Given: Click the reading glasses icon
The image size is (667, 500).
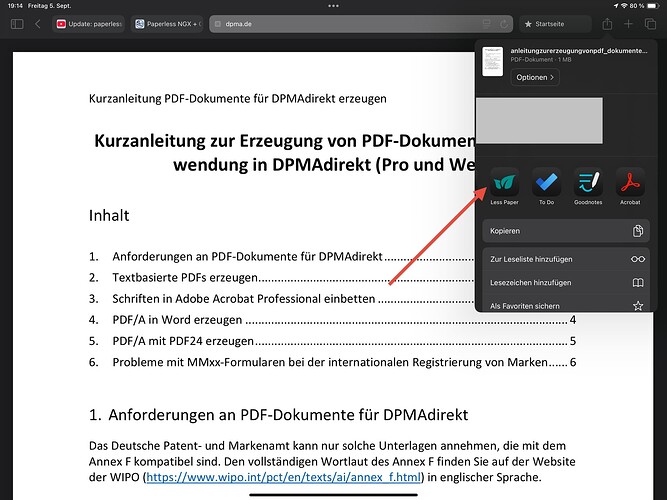Looking at the screenshot, I should click(638, 259).
